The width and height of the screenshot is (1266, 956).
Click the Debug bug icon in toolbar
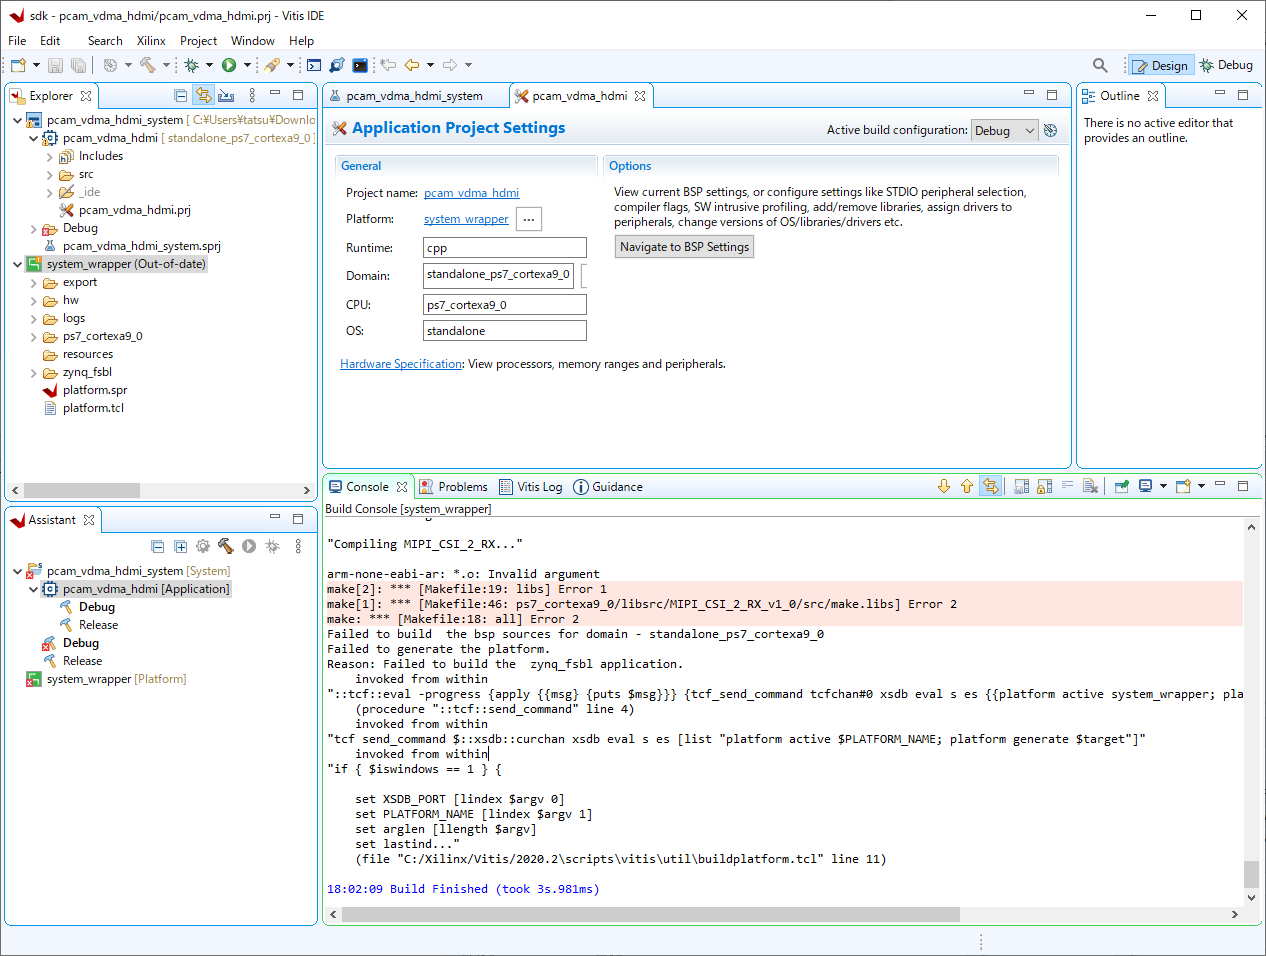click(x=191, y=65)
